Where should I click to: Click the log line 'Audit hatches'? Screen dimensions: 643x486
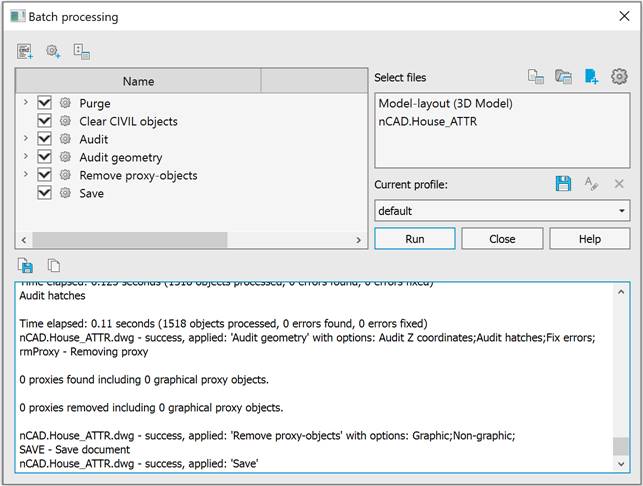(52, 296)
